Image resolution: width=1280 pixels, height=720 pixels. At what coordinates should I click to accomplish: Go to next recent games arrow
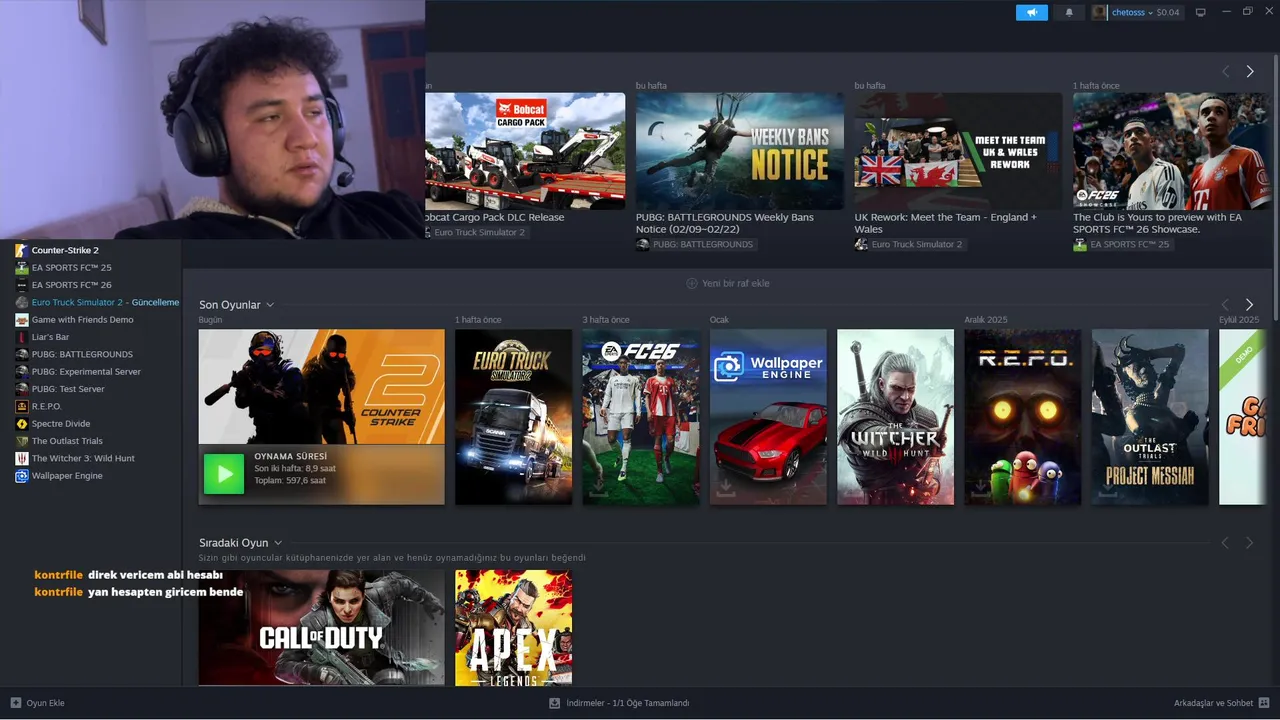click(x=1249, y=304)
